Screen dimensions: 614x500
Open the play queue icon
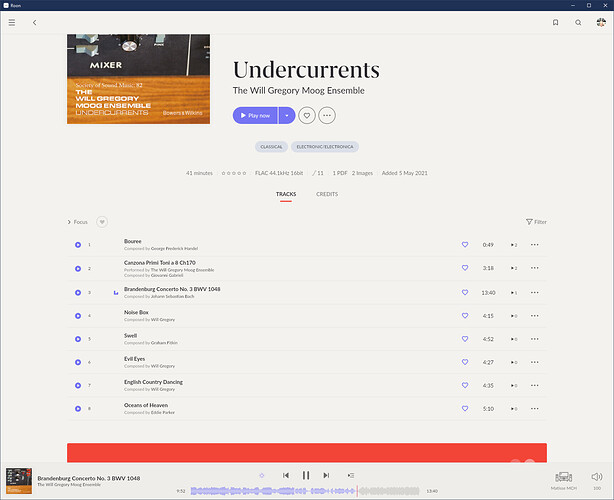tap(350, 475)
